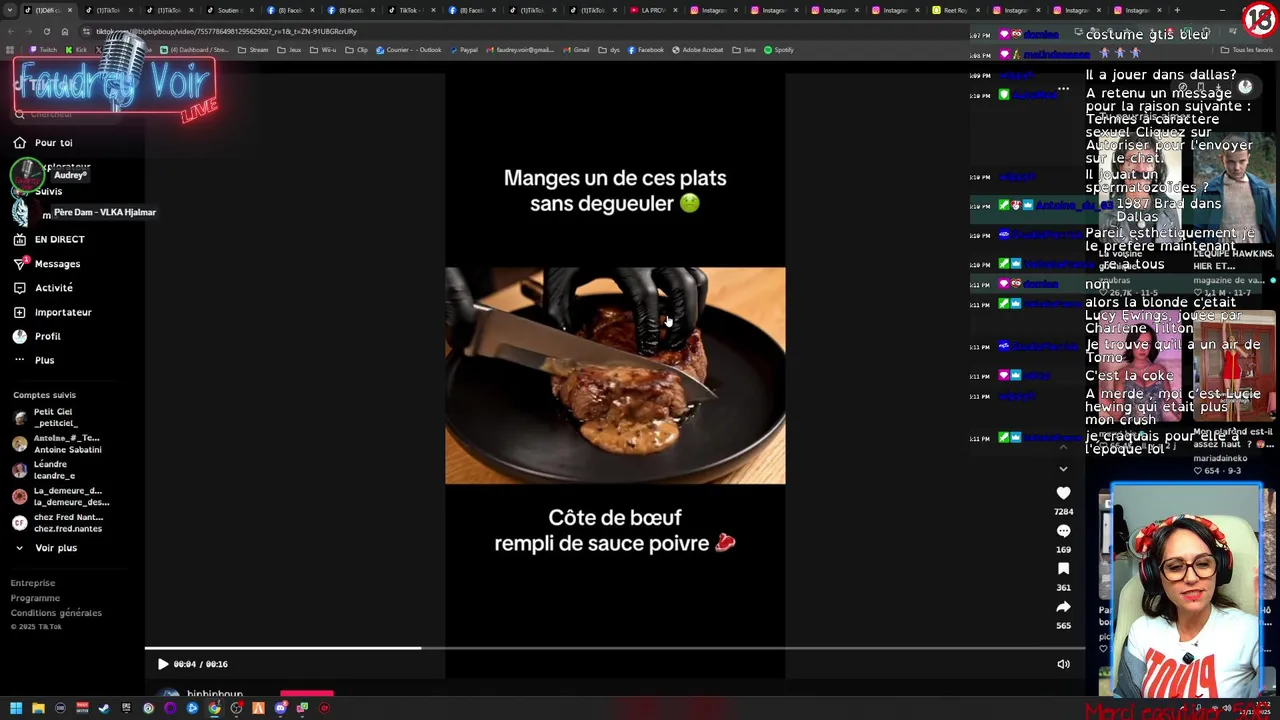Screen dimensions: 1280x720
Task: Open the Messages inbox in the sidebar
Action: point(46,264)
